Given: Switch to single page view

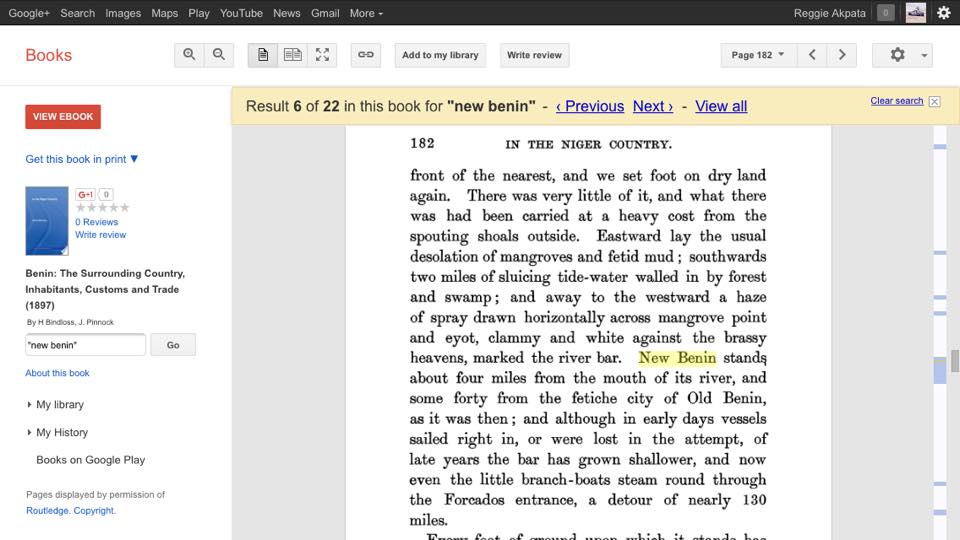Looking at the screenshot, I should (x=263, y=55).
